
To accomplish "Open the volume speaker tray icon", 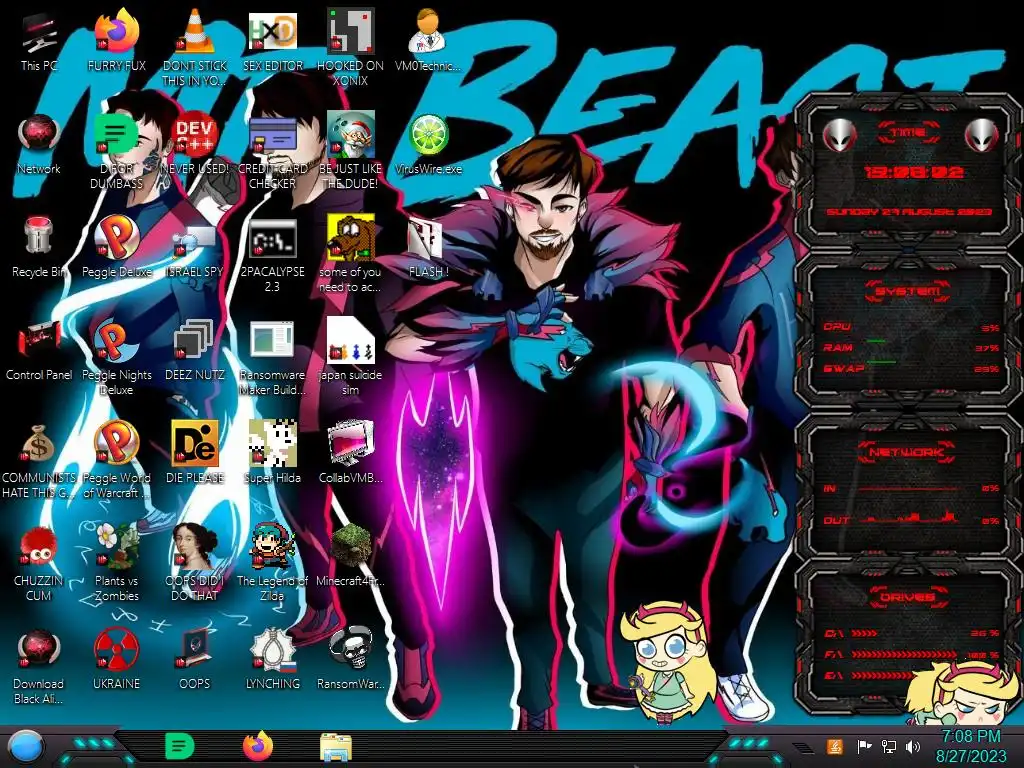I will (913, 746).
